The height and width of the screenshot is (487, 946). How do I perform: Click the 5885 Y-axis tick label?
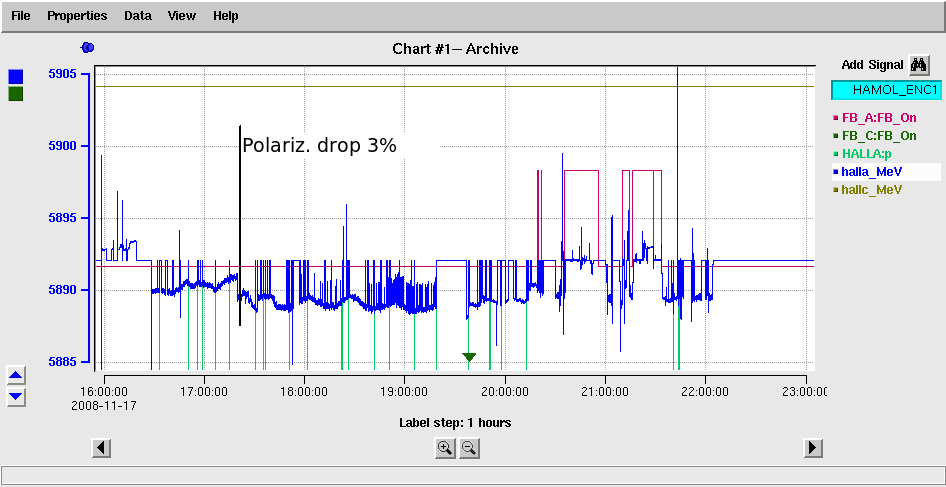63,362
